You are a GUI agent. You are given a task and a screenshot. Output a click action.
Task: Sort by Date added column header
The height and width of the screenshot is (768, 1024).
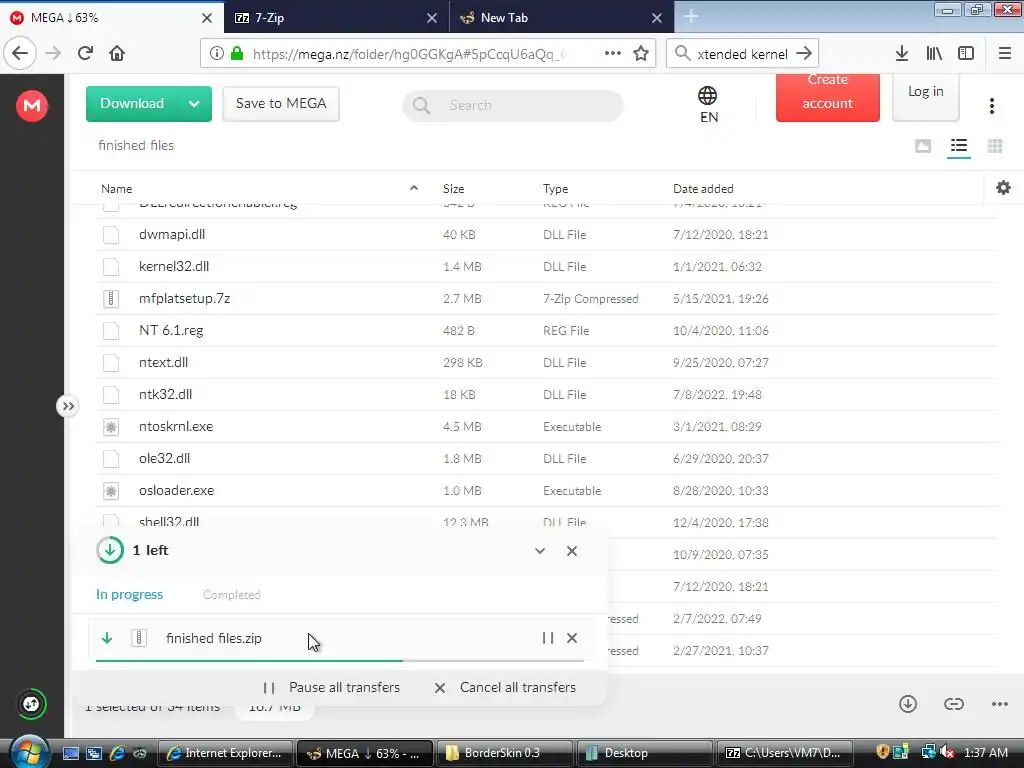pos(703,189)
